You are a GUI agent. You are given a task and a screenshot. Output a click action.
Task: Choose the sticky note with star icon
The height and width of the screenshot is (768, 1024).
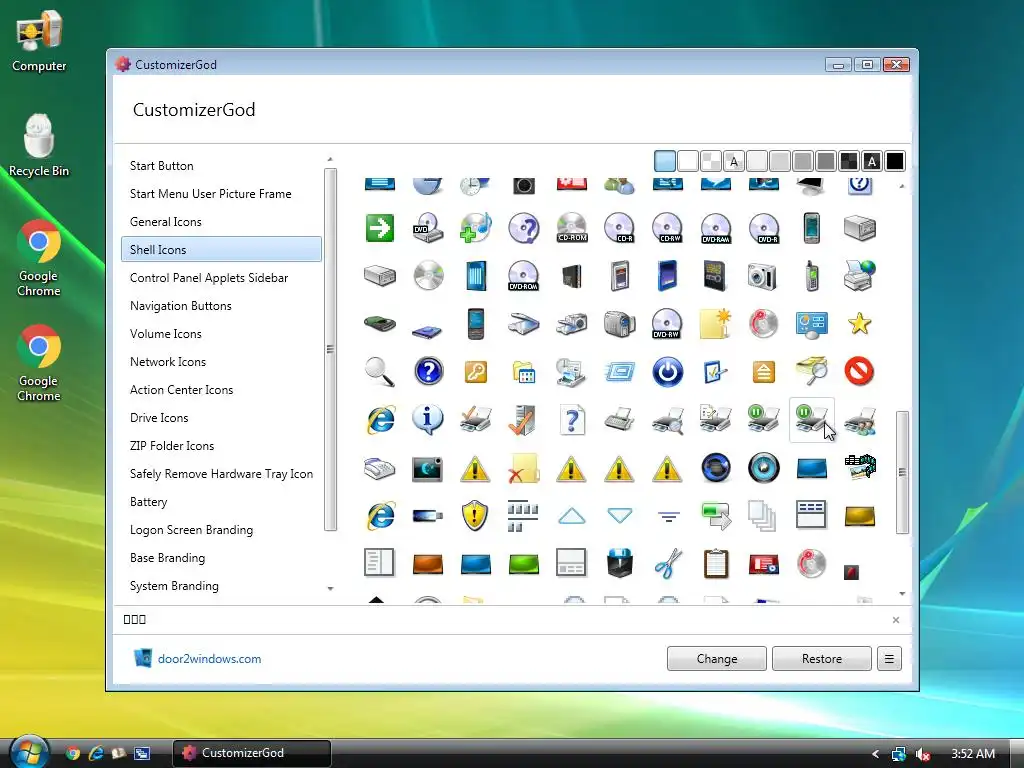coord(715,323)
